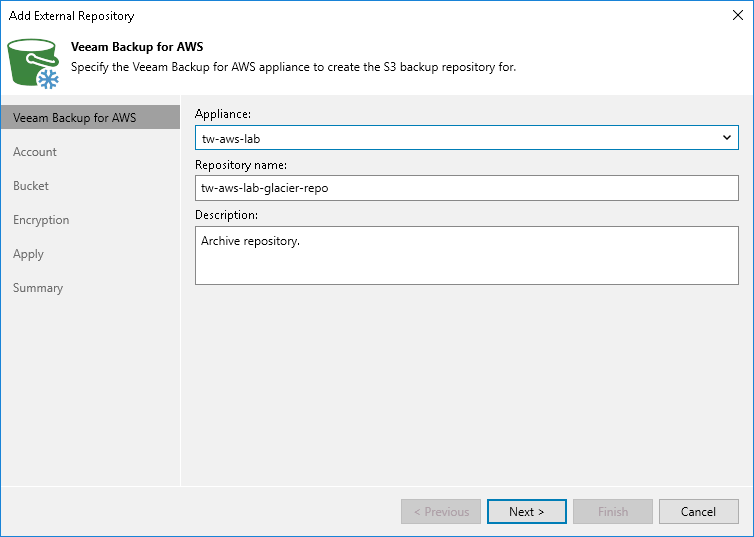The width and height of the screenshot is (754, 537).
Task: Jump to the Apply step
Action: tap(28, 254)
